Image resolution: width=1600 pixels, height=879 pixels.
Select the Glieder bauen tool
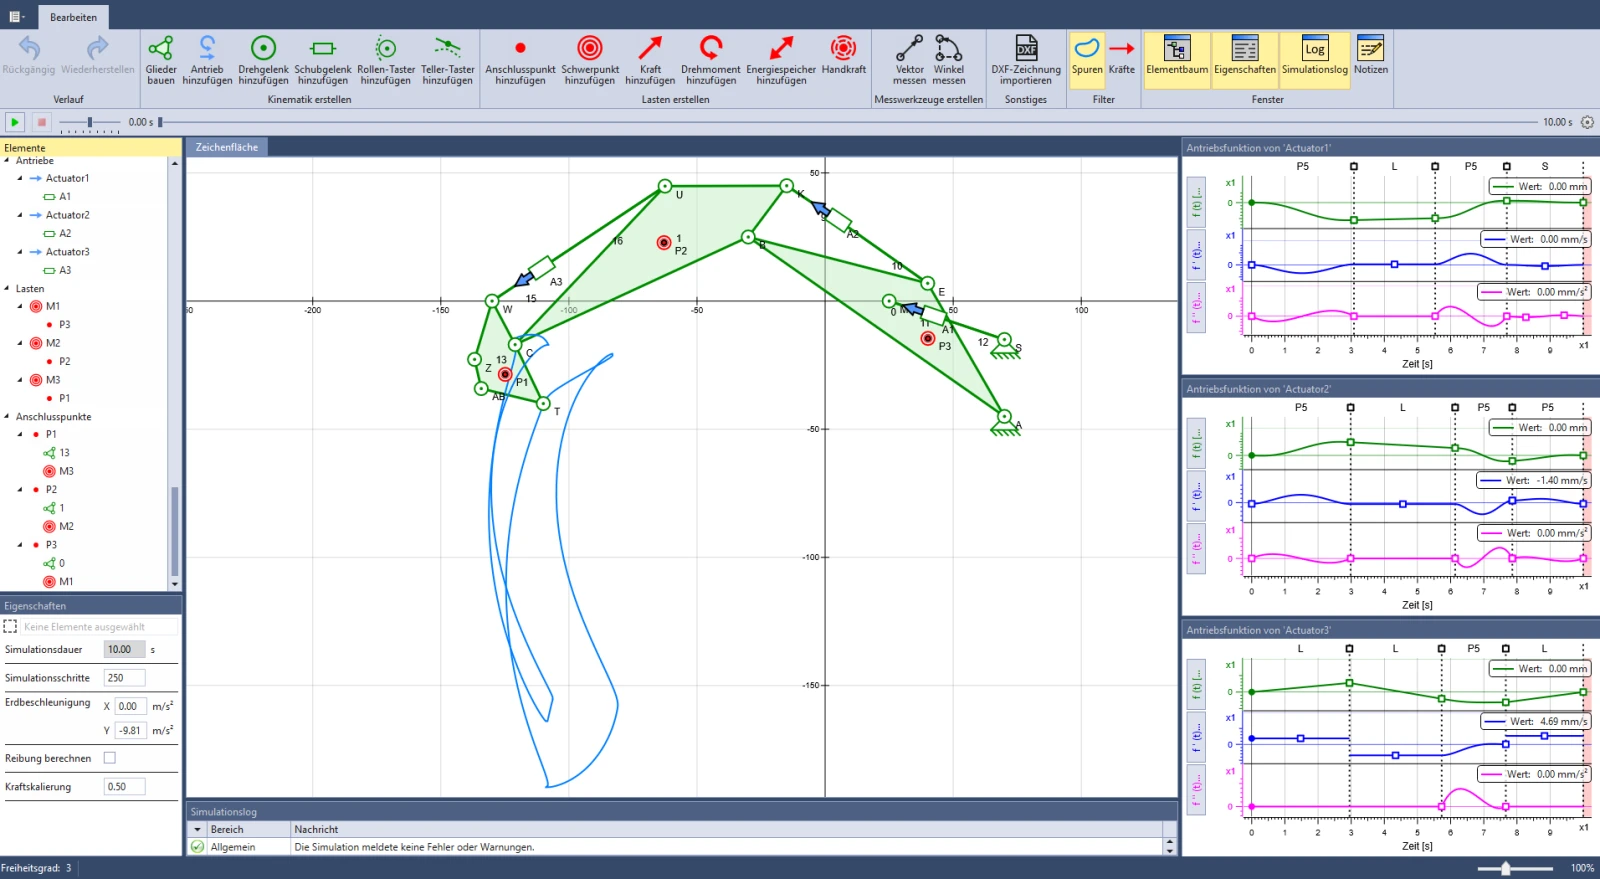click(161, 60)
